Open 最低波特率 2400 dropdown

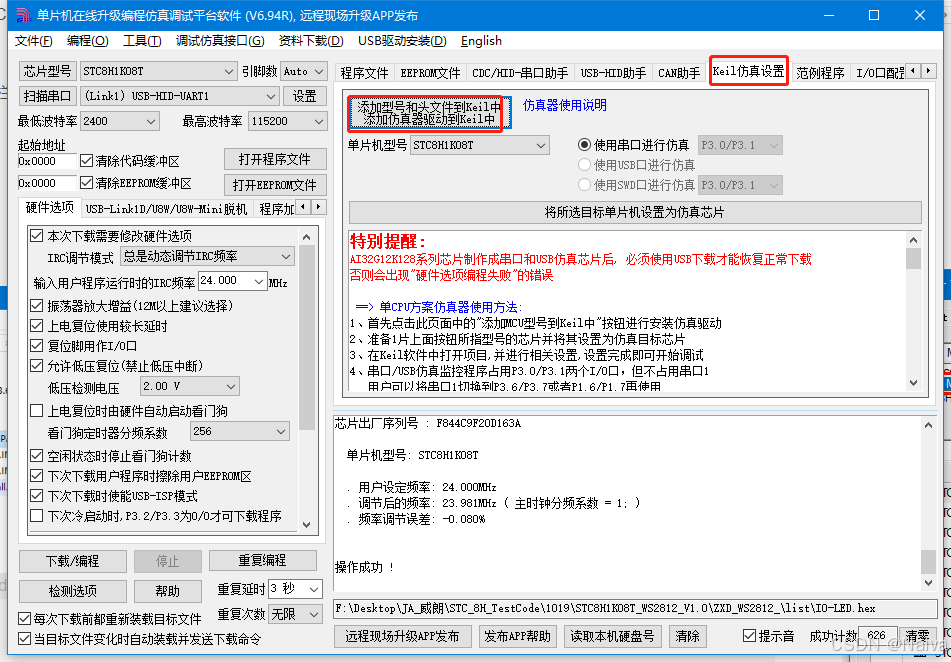(119, 121)
